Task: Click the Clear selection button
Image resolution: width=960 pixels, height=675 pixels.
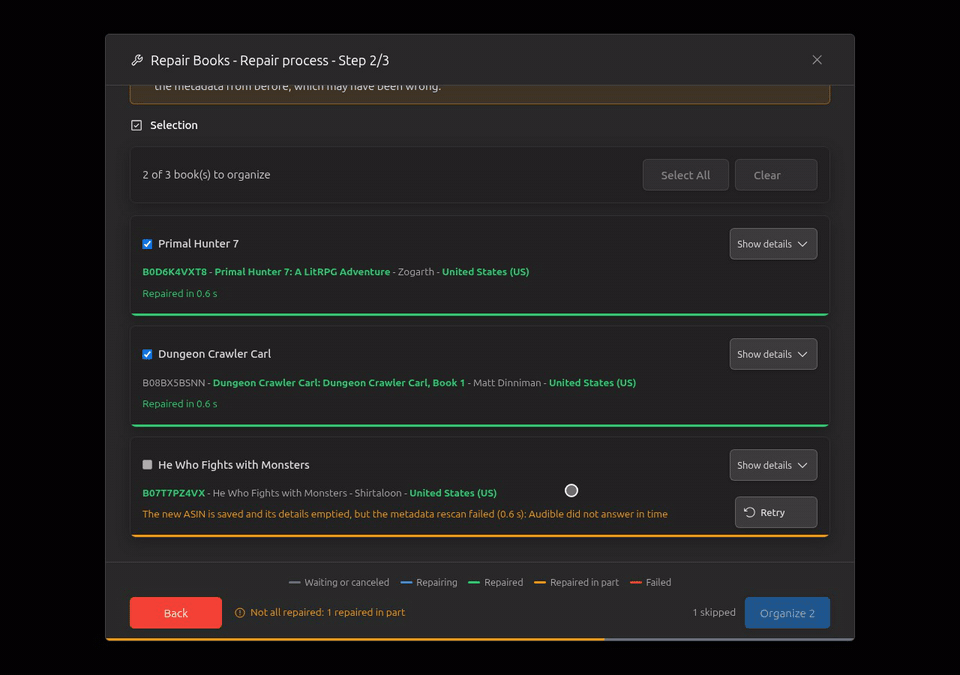Action: pyautogui.click(x=776, y=175)
